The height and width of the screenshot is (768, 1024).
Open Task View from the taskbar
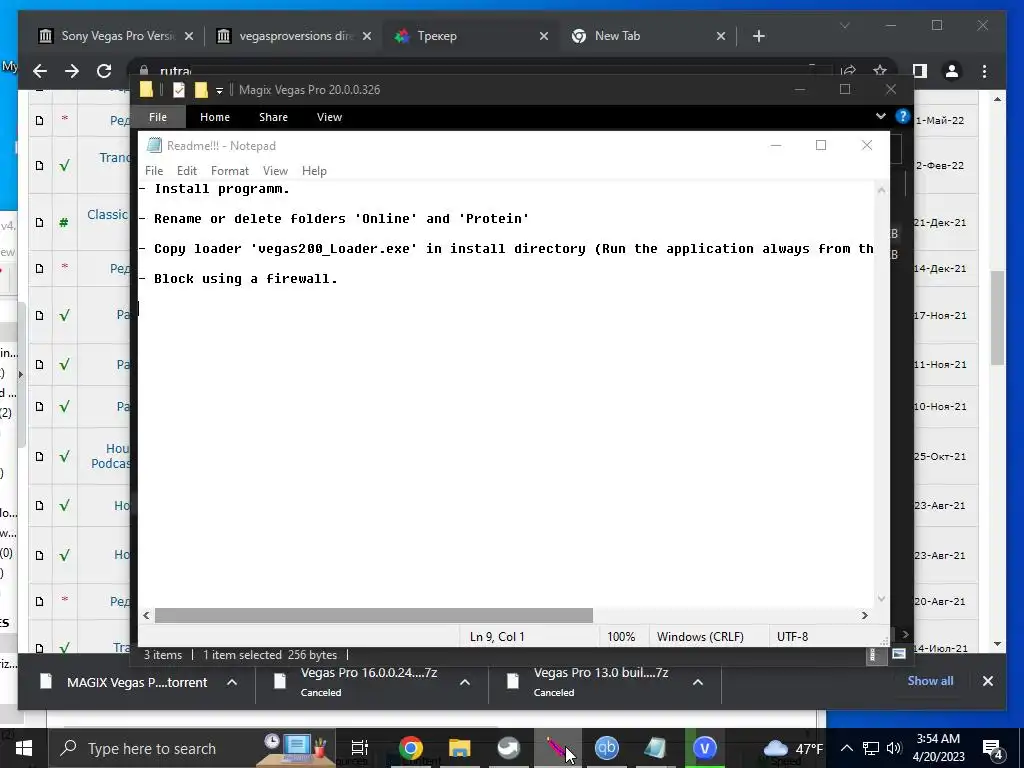click(x=360, y=748)
